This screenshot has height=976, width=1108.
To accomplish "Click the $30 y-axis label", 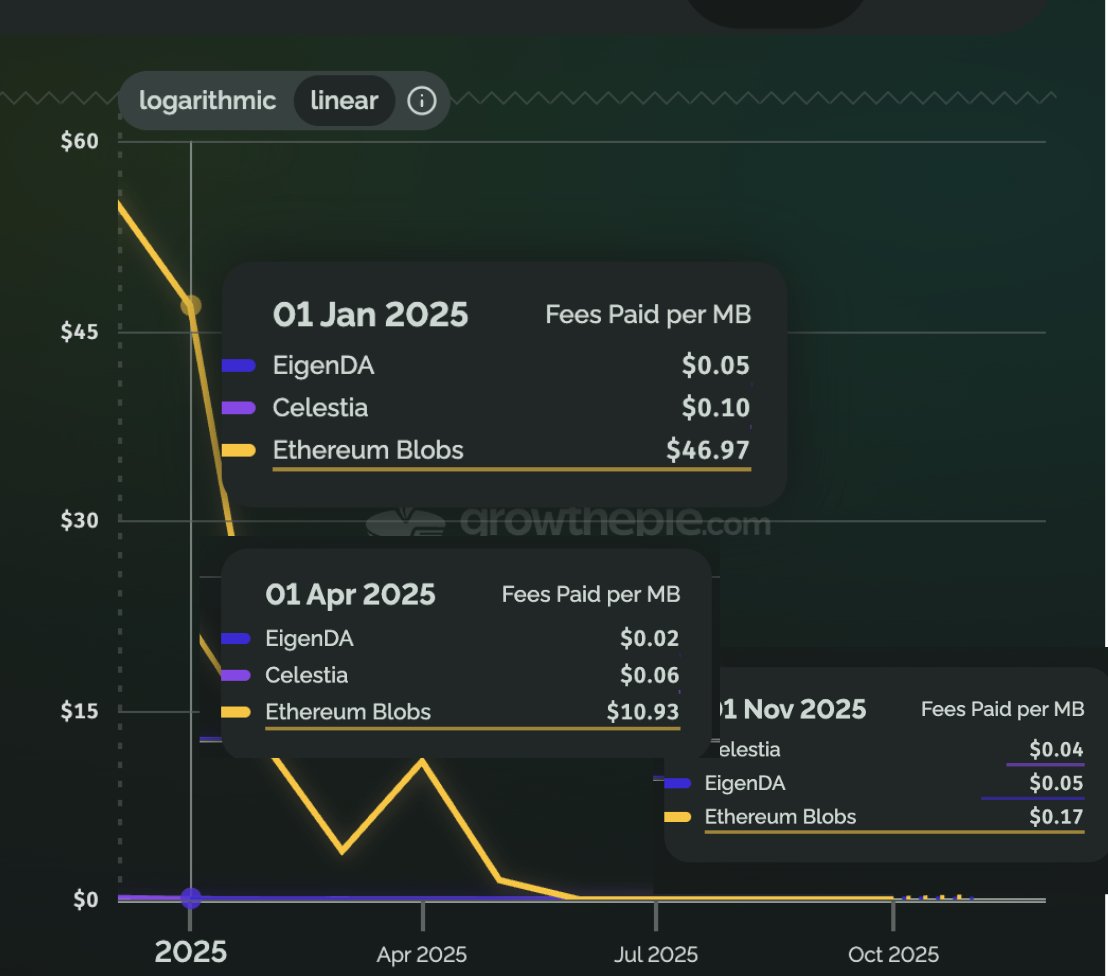I will [x=79, y=520].
